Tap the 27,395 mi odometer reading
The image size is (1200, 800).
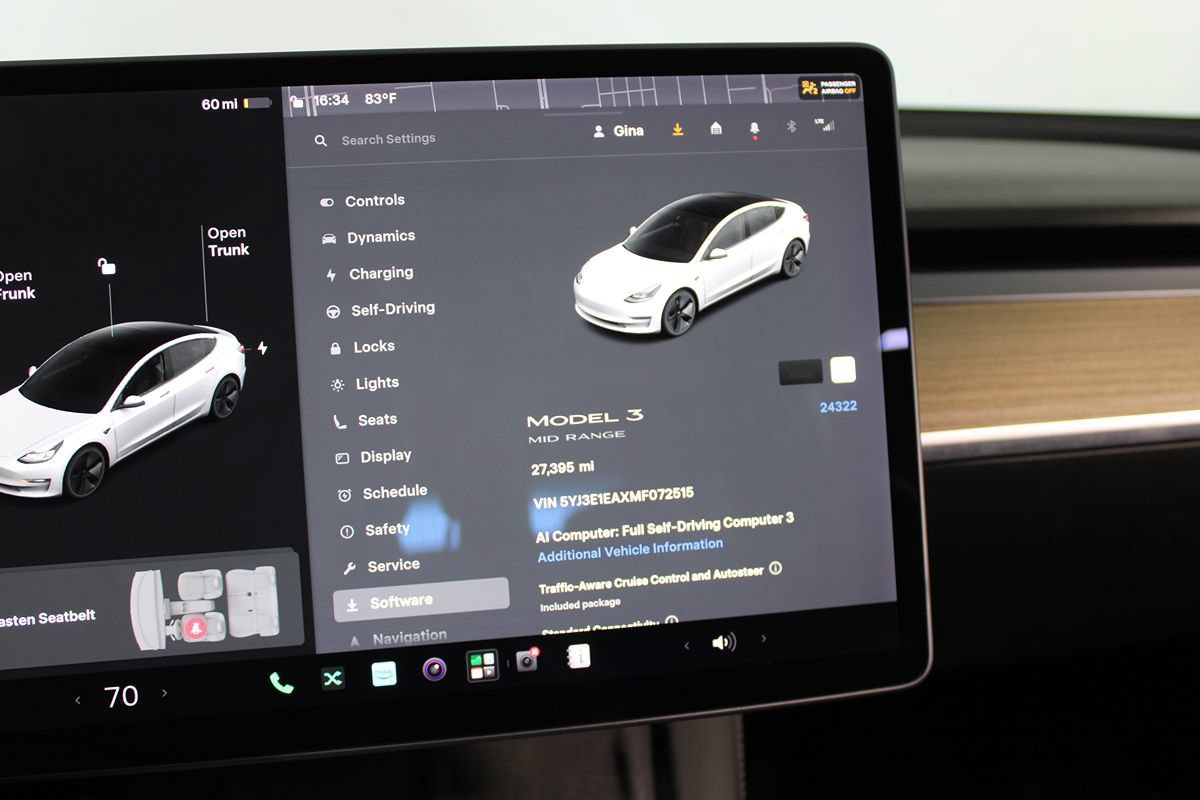[x=562, y=468]
